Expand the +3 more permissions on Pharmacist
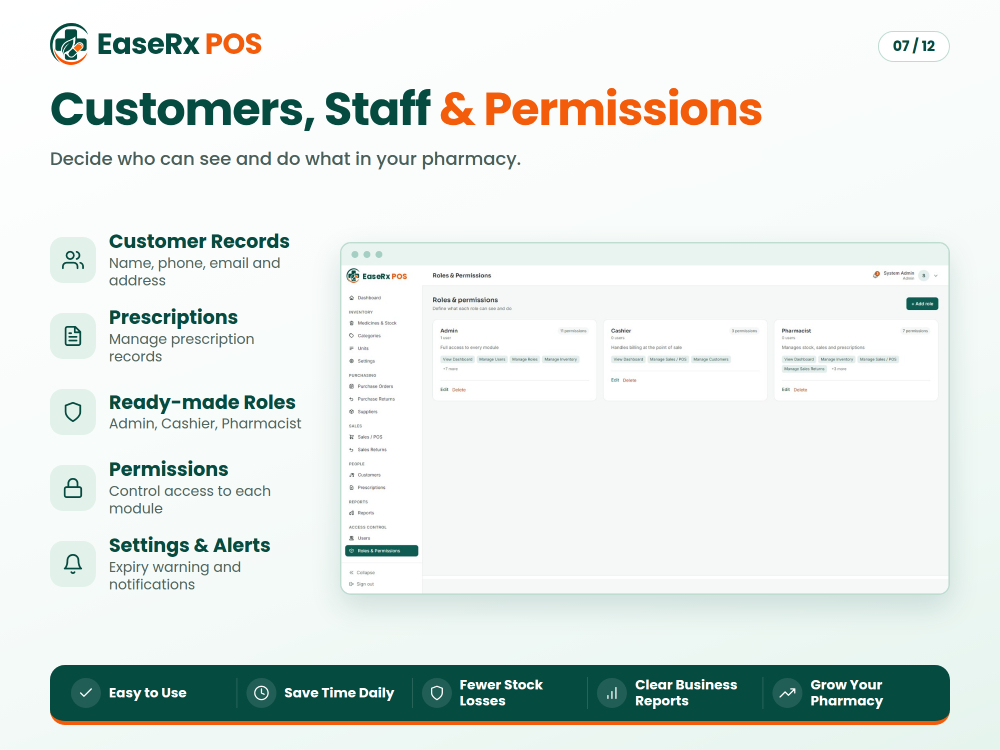Viewport: 1000px width, 750px height. coord(839,369)
